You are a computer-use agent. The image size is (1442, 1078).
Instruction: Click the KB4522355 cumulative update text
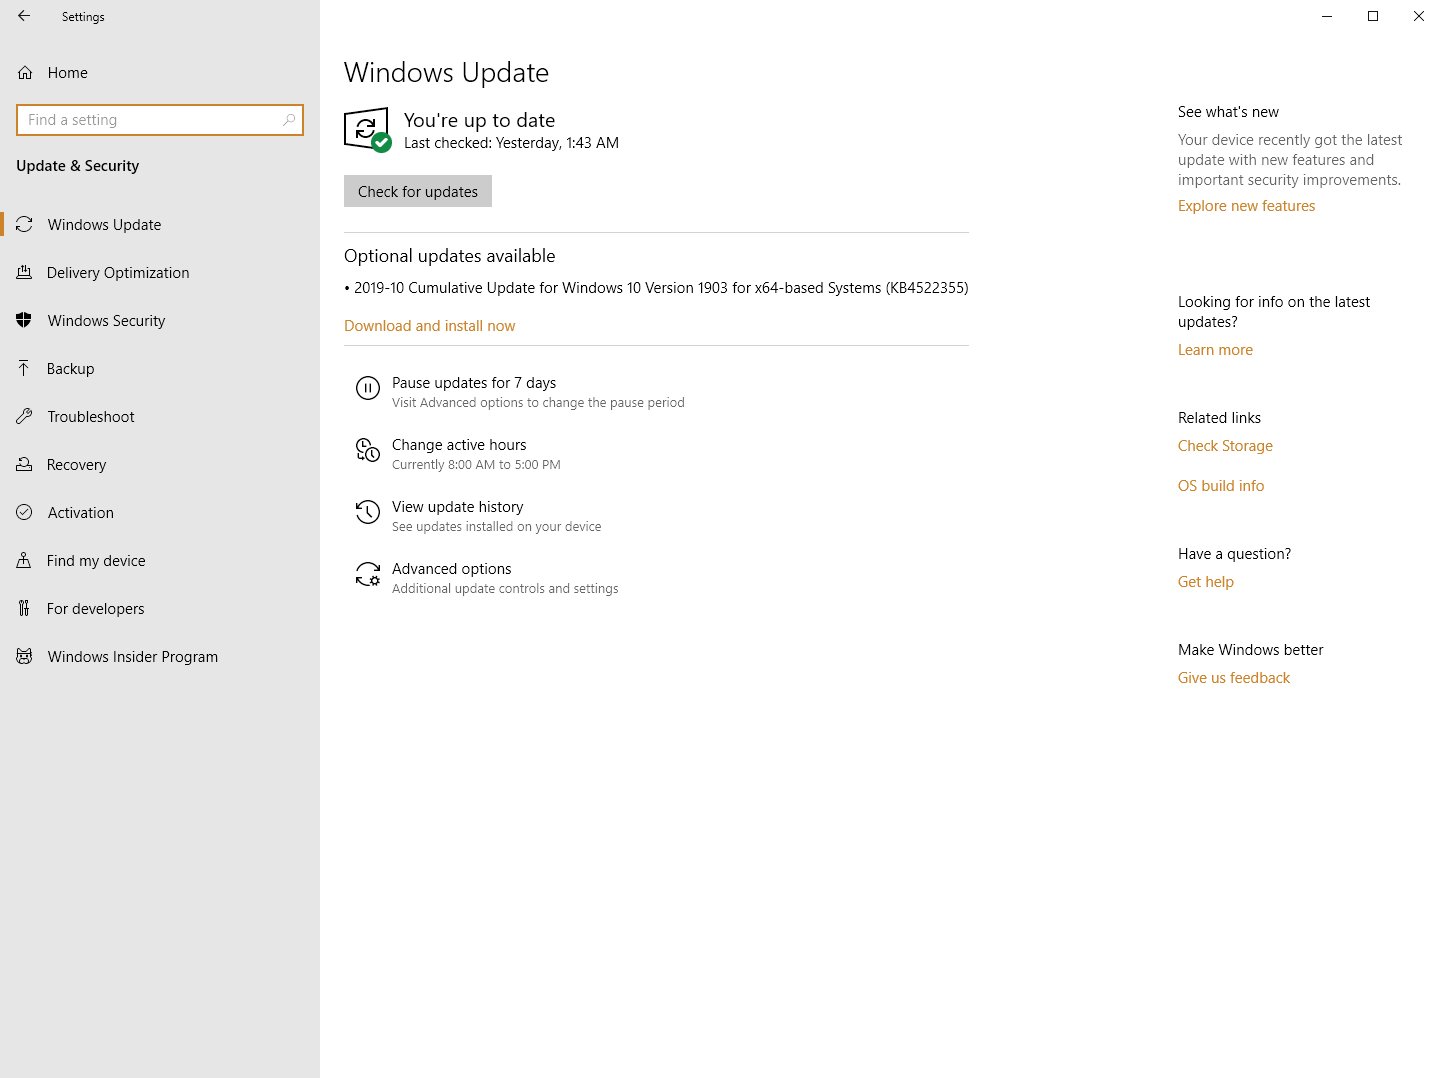tap(656, 288)
